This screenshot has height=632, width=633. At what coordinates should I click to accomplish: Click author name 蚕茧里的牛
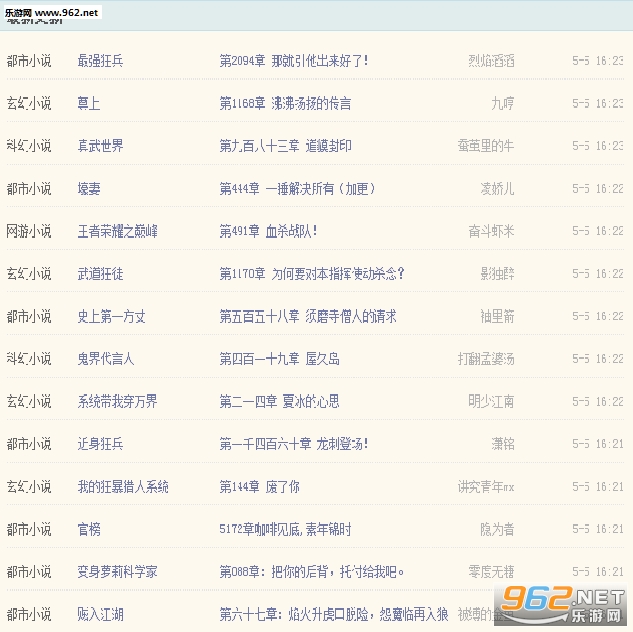tap(486, 146)
